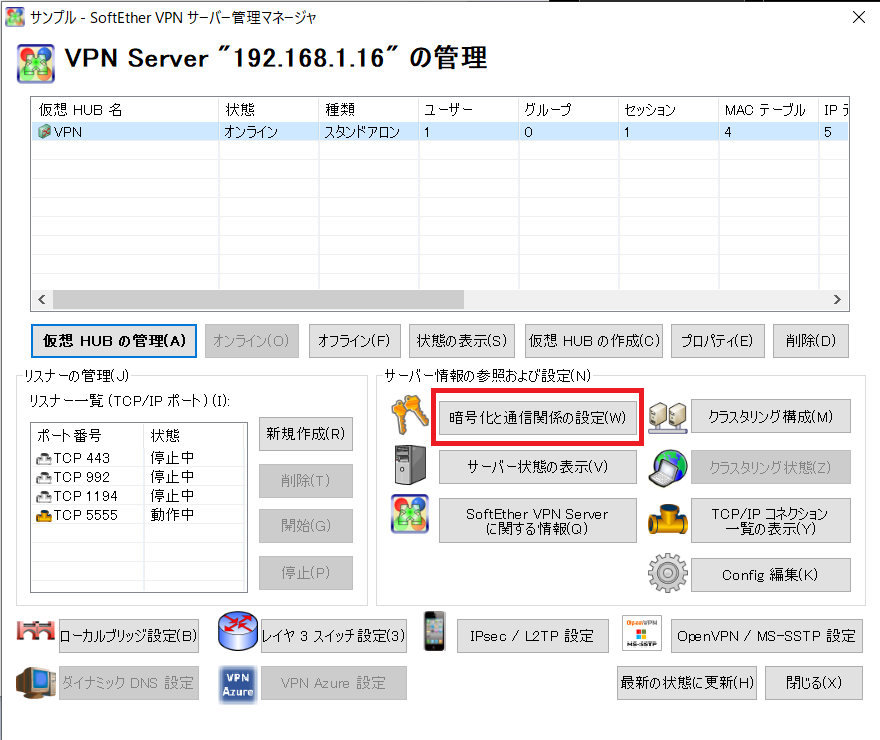Sort by the 仮想 HUB 名 column header

click(125, 109)
